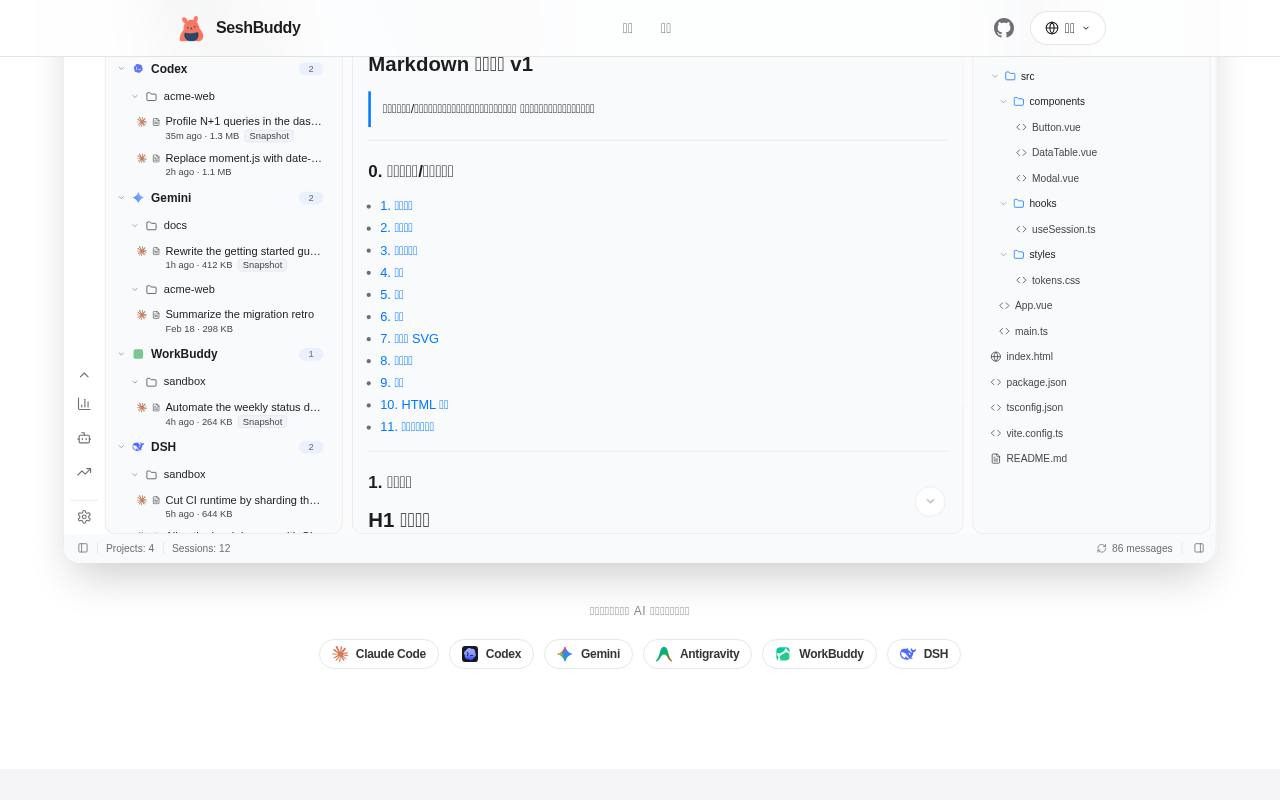
Task: Open the GitHub repository icon
Action: coord(1004,28)
